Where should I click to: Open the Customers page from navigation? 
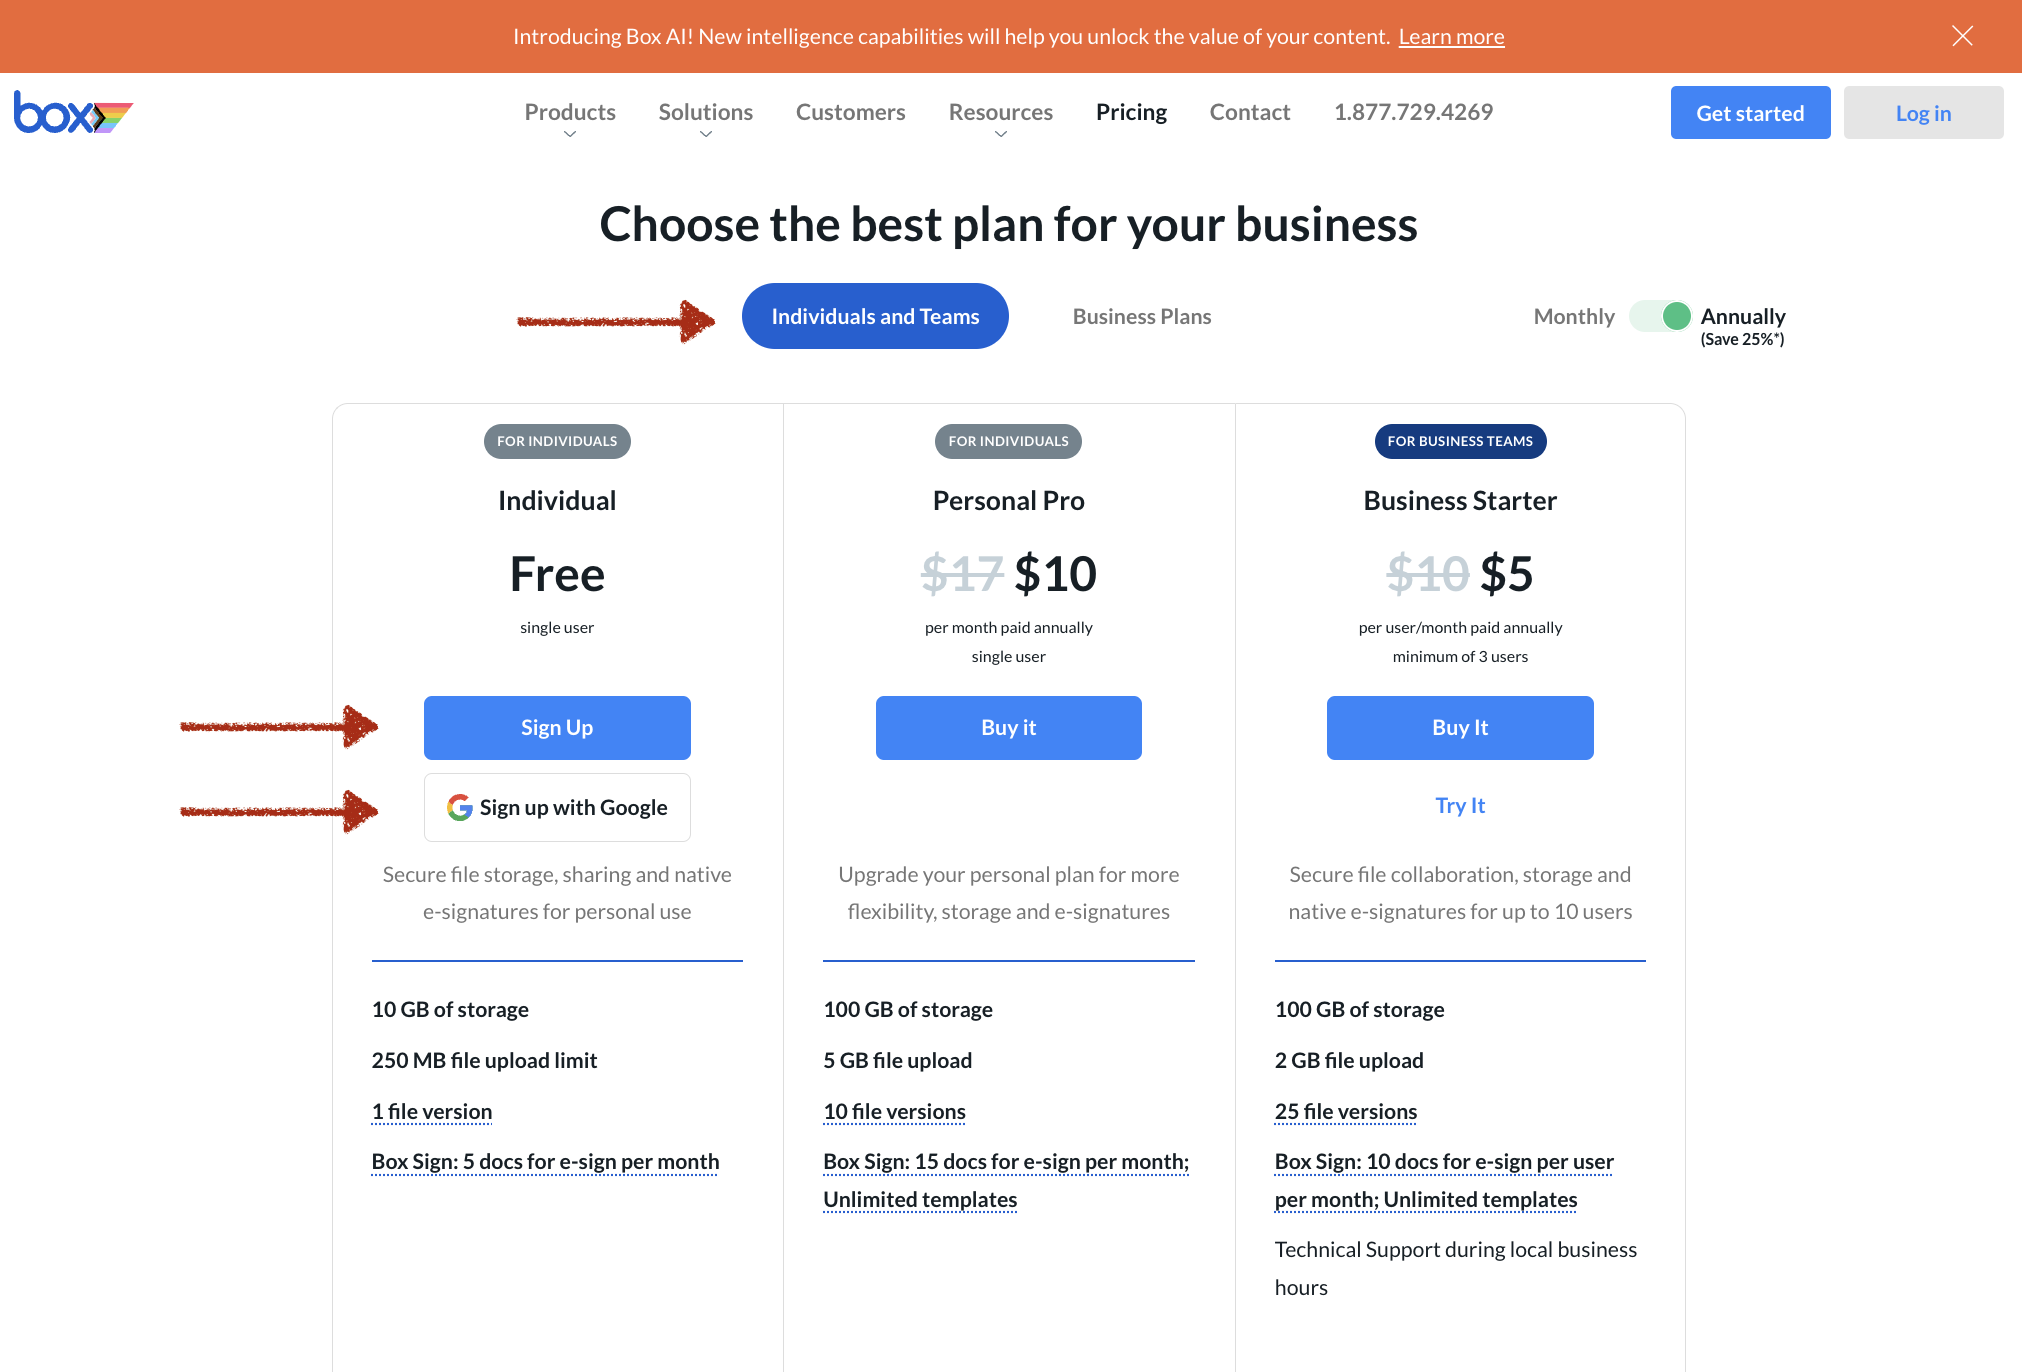pos(850,112)
